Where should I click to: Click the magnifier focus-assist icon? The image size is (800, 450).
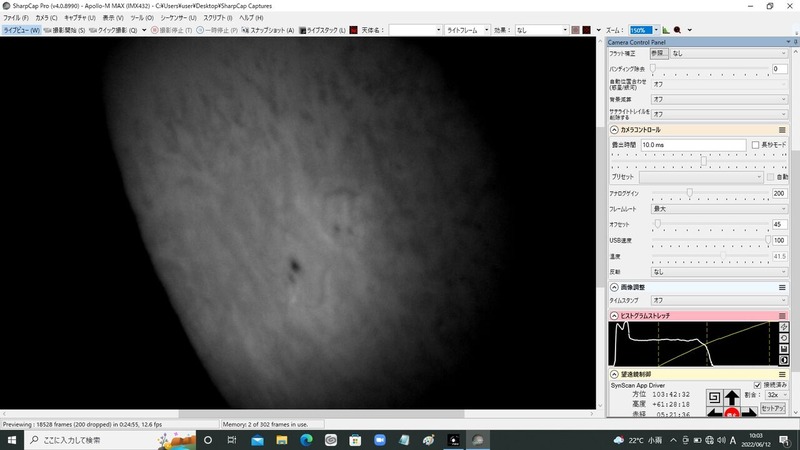678,30
